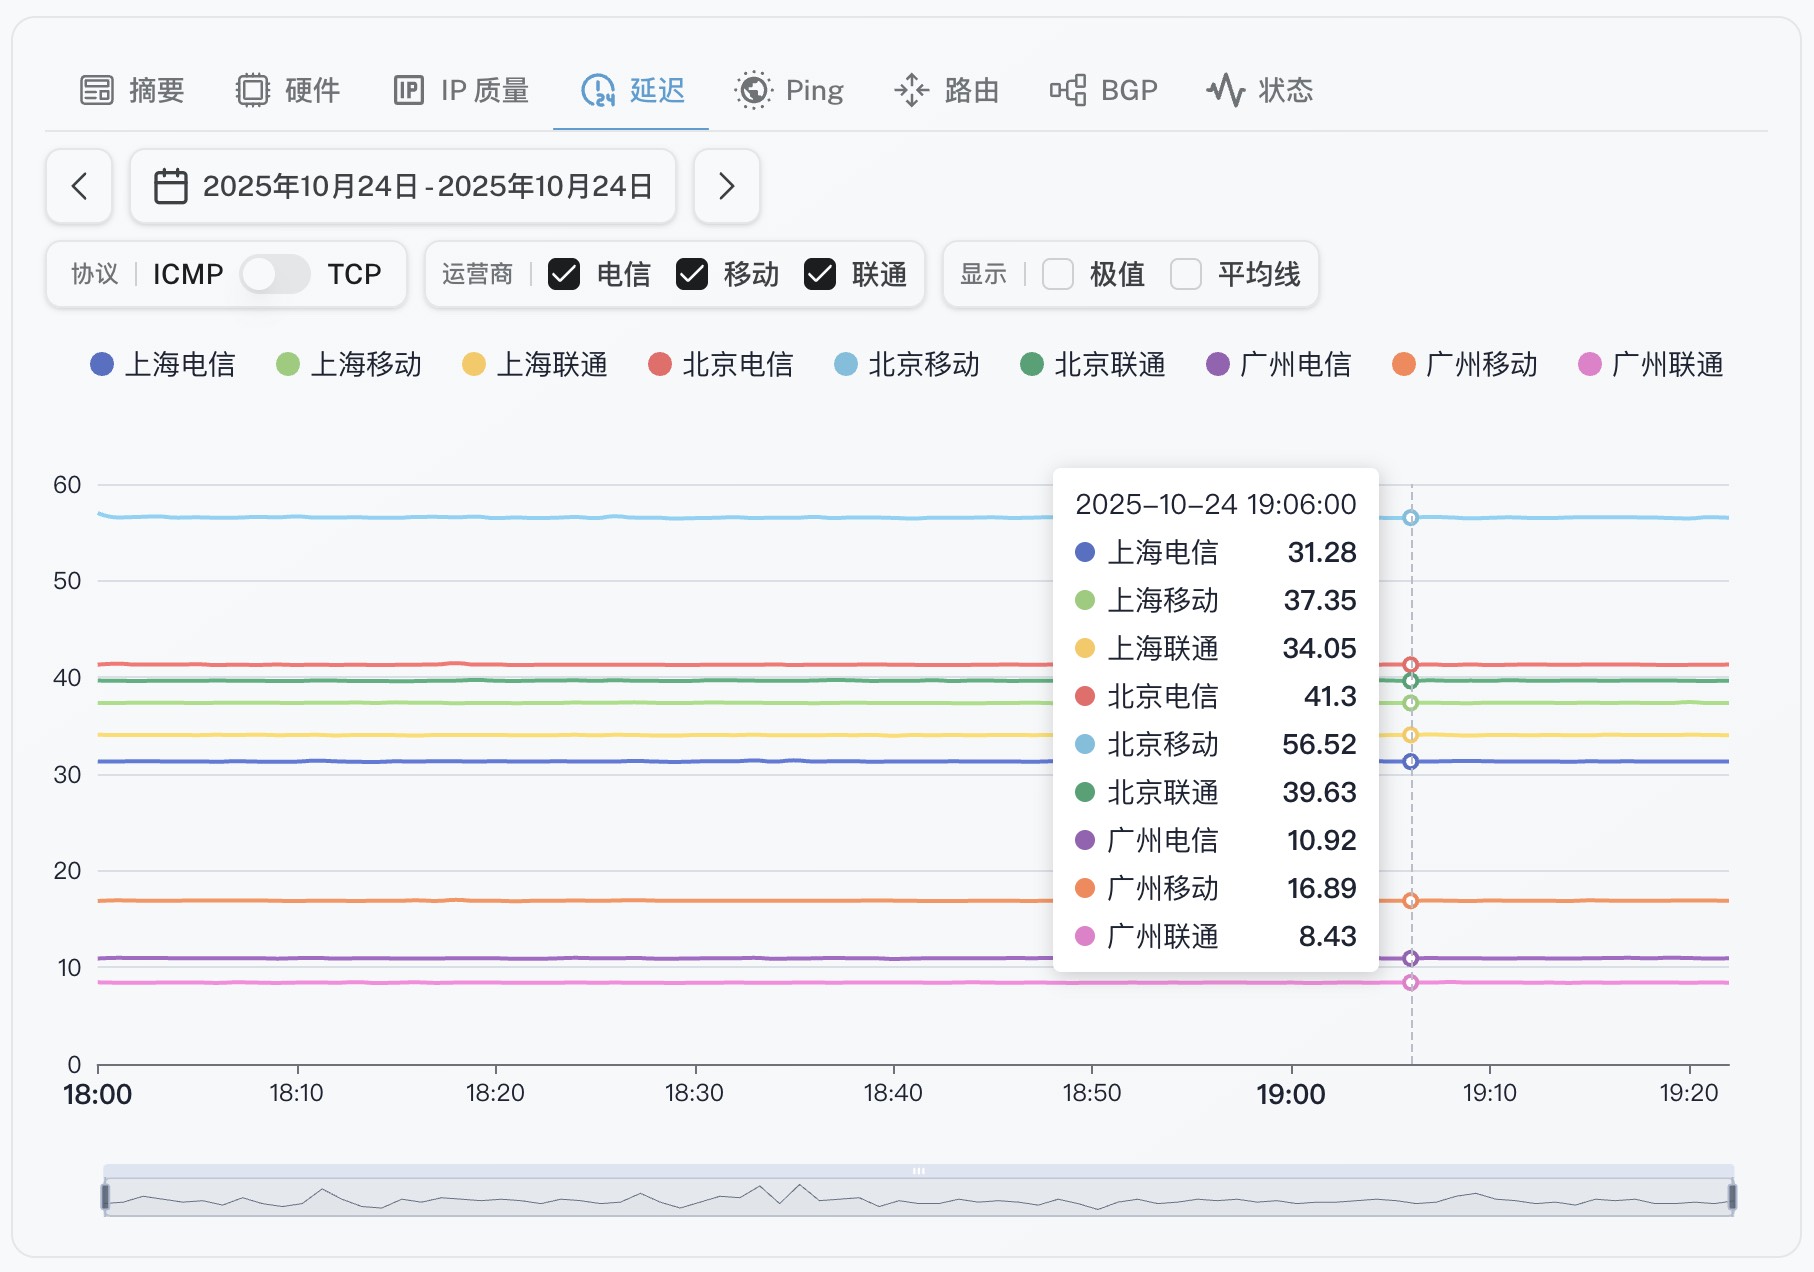The width and height of the screenshot is (1814, 1272).
Task: Click the 路由 routing arrows icon
Action: click(911, 90)
